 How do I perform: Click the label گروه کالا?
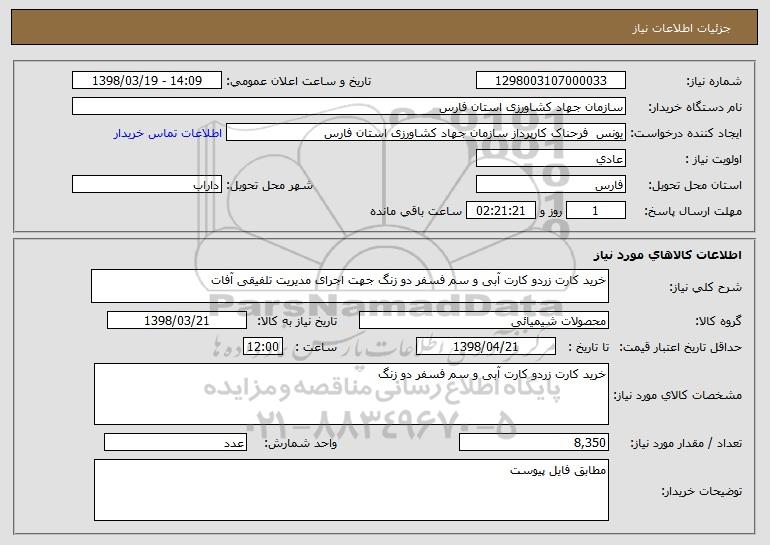[x=718, y=321]
